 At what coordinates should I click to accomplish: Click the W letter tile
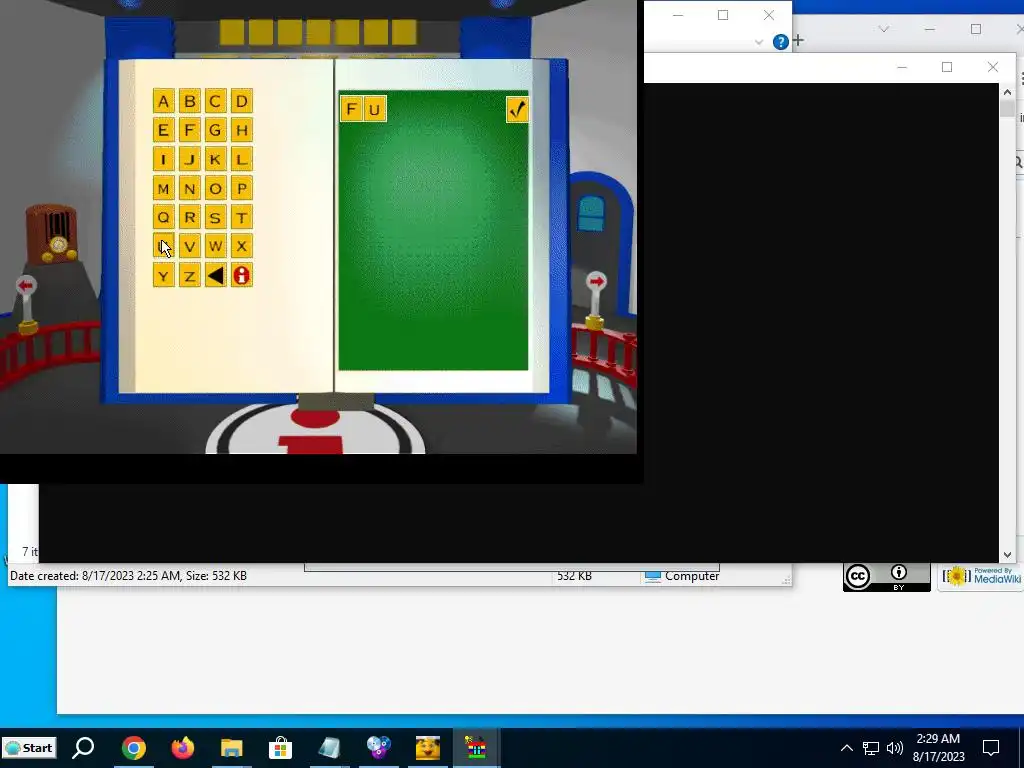pyautogui.click(x=216, y=246)
